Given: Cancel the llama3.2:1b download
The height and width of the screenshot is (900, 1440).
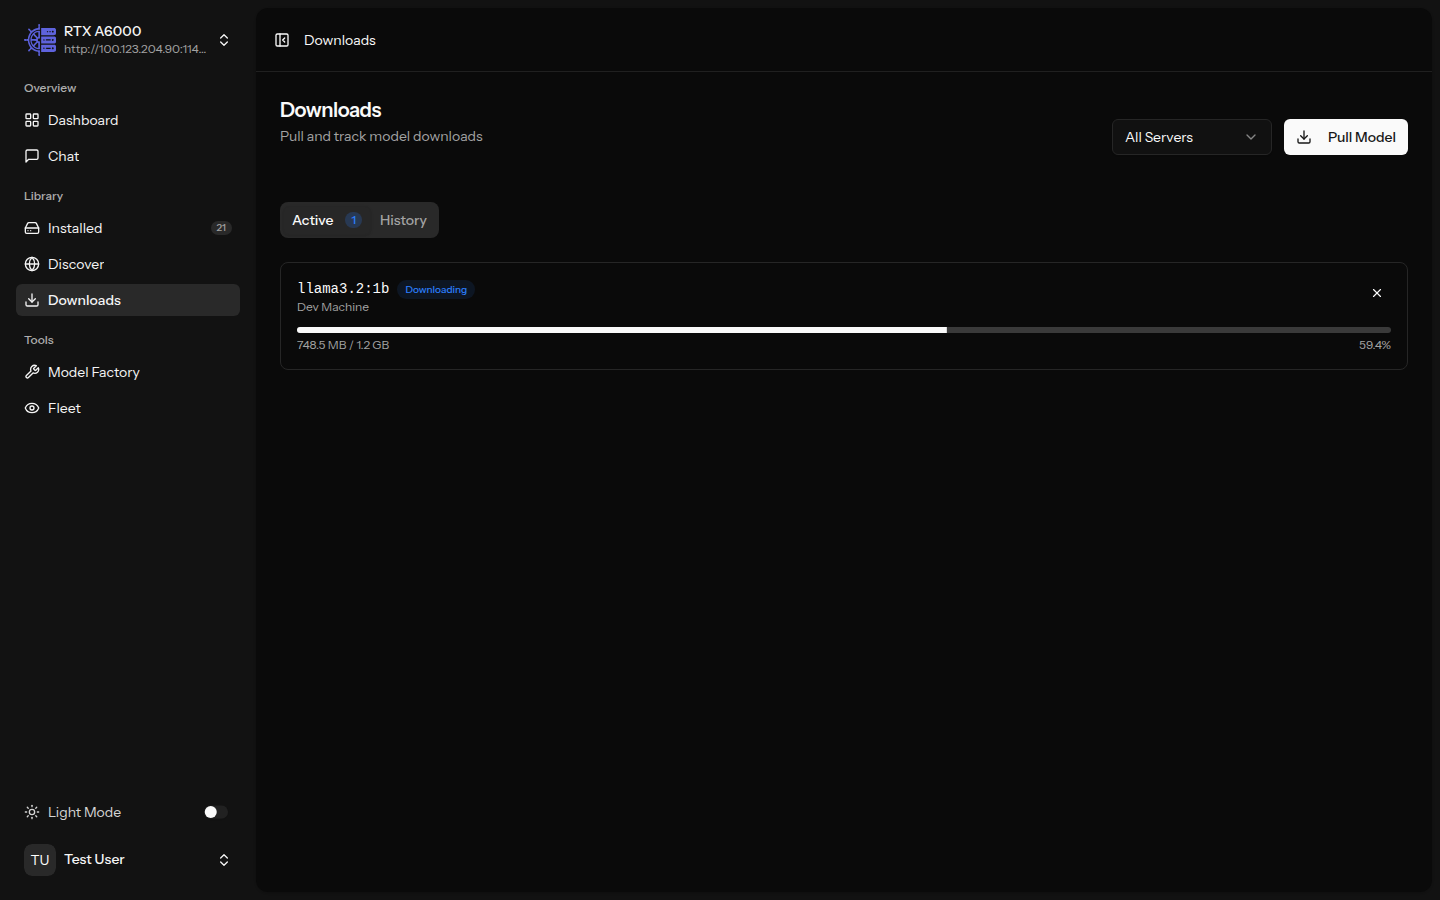Looking at the screenshot, I should [1377, 293].
